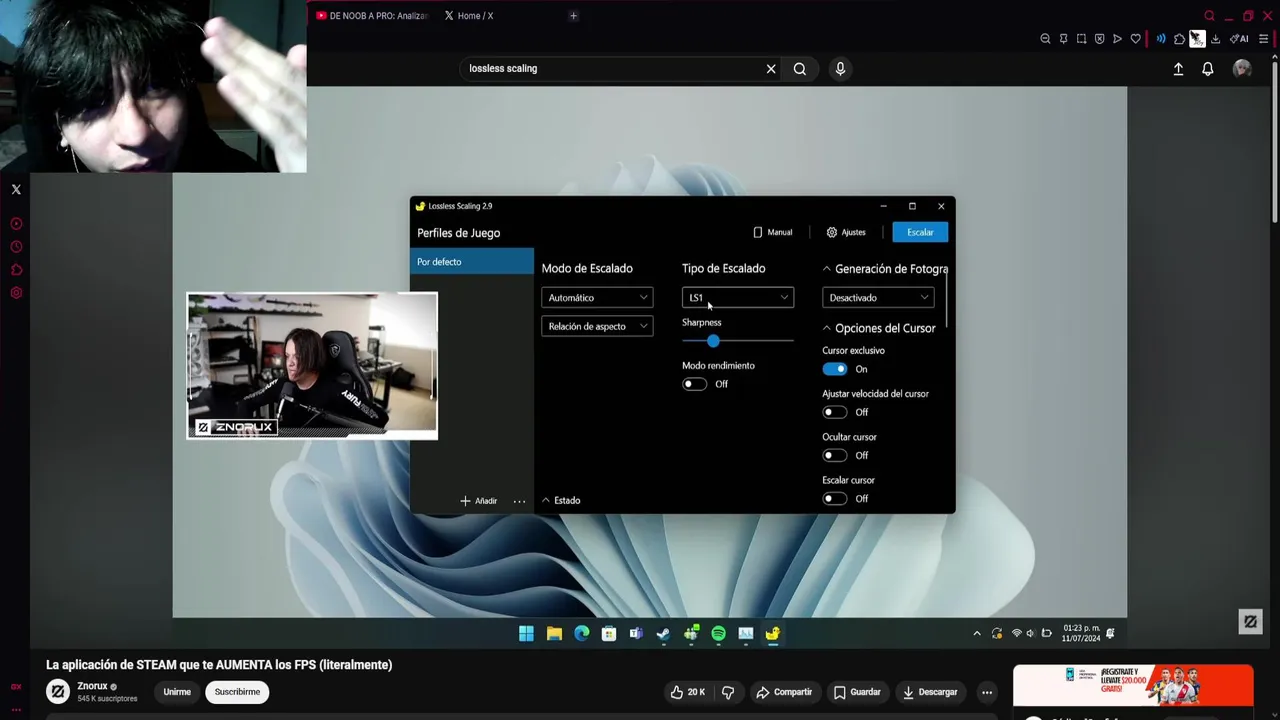Clear the YouTube search text

tap(771, 69)
